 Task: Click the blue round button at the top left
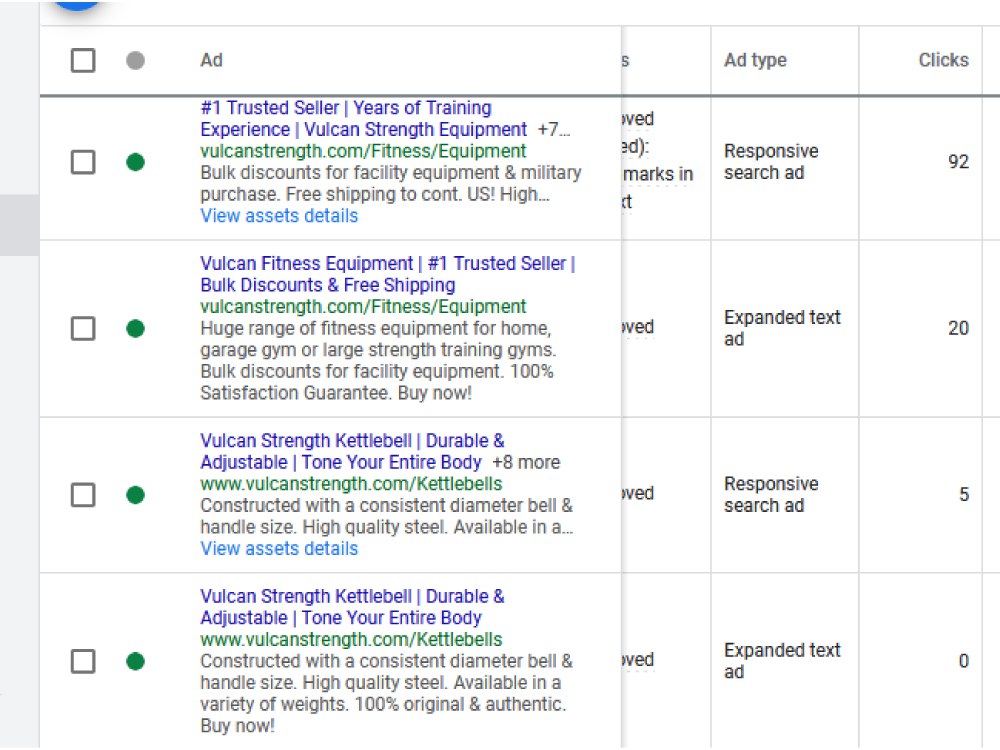(77, 4)
